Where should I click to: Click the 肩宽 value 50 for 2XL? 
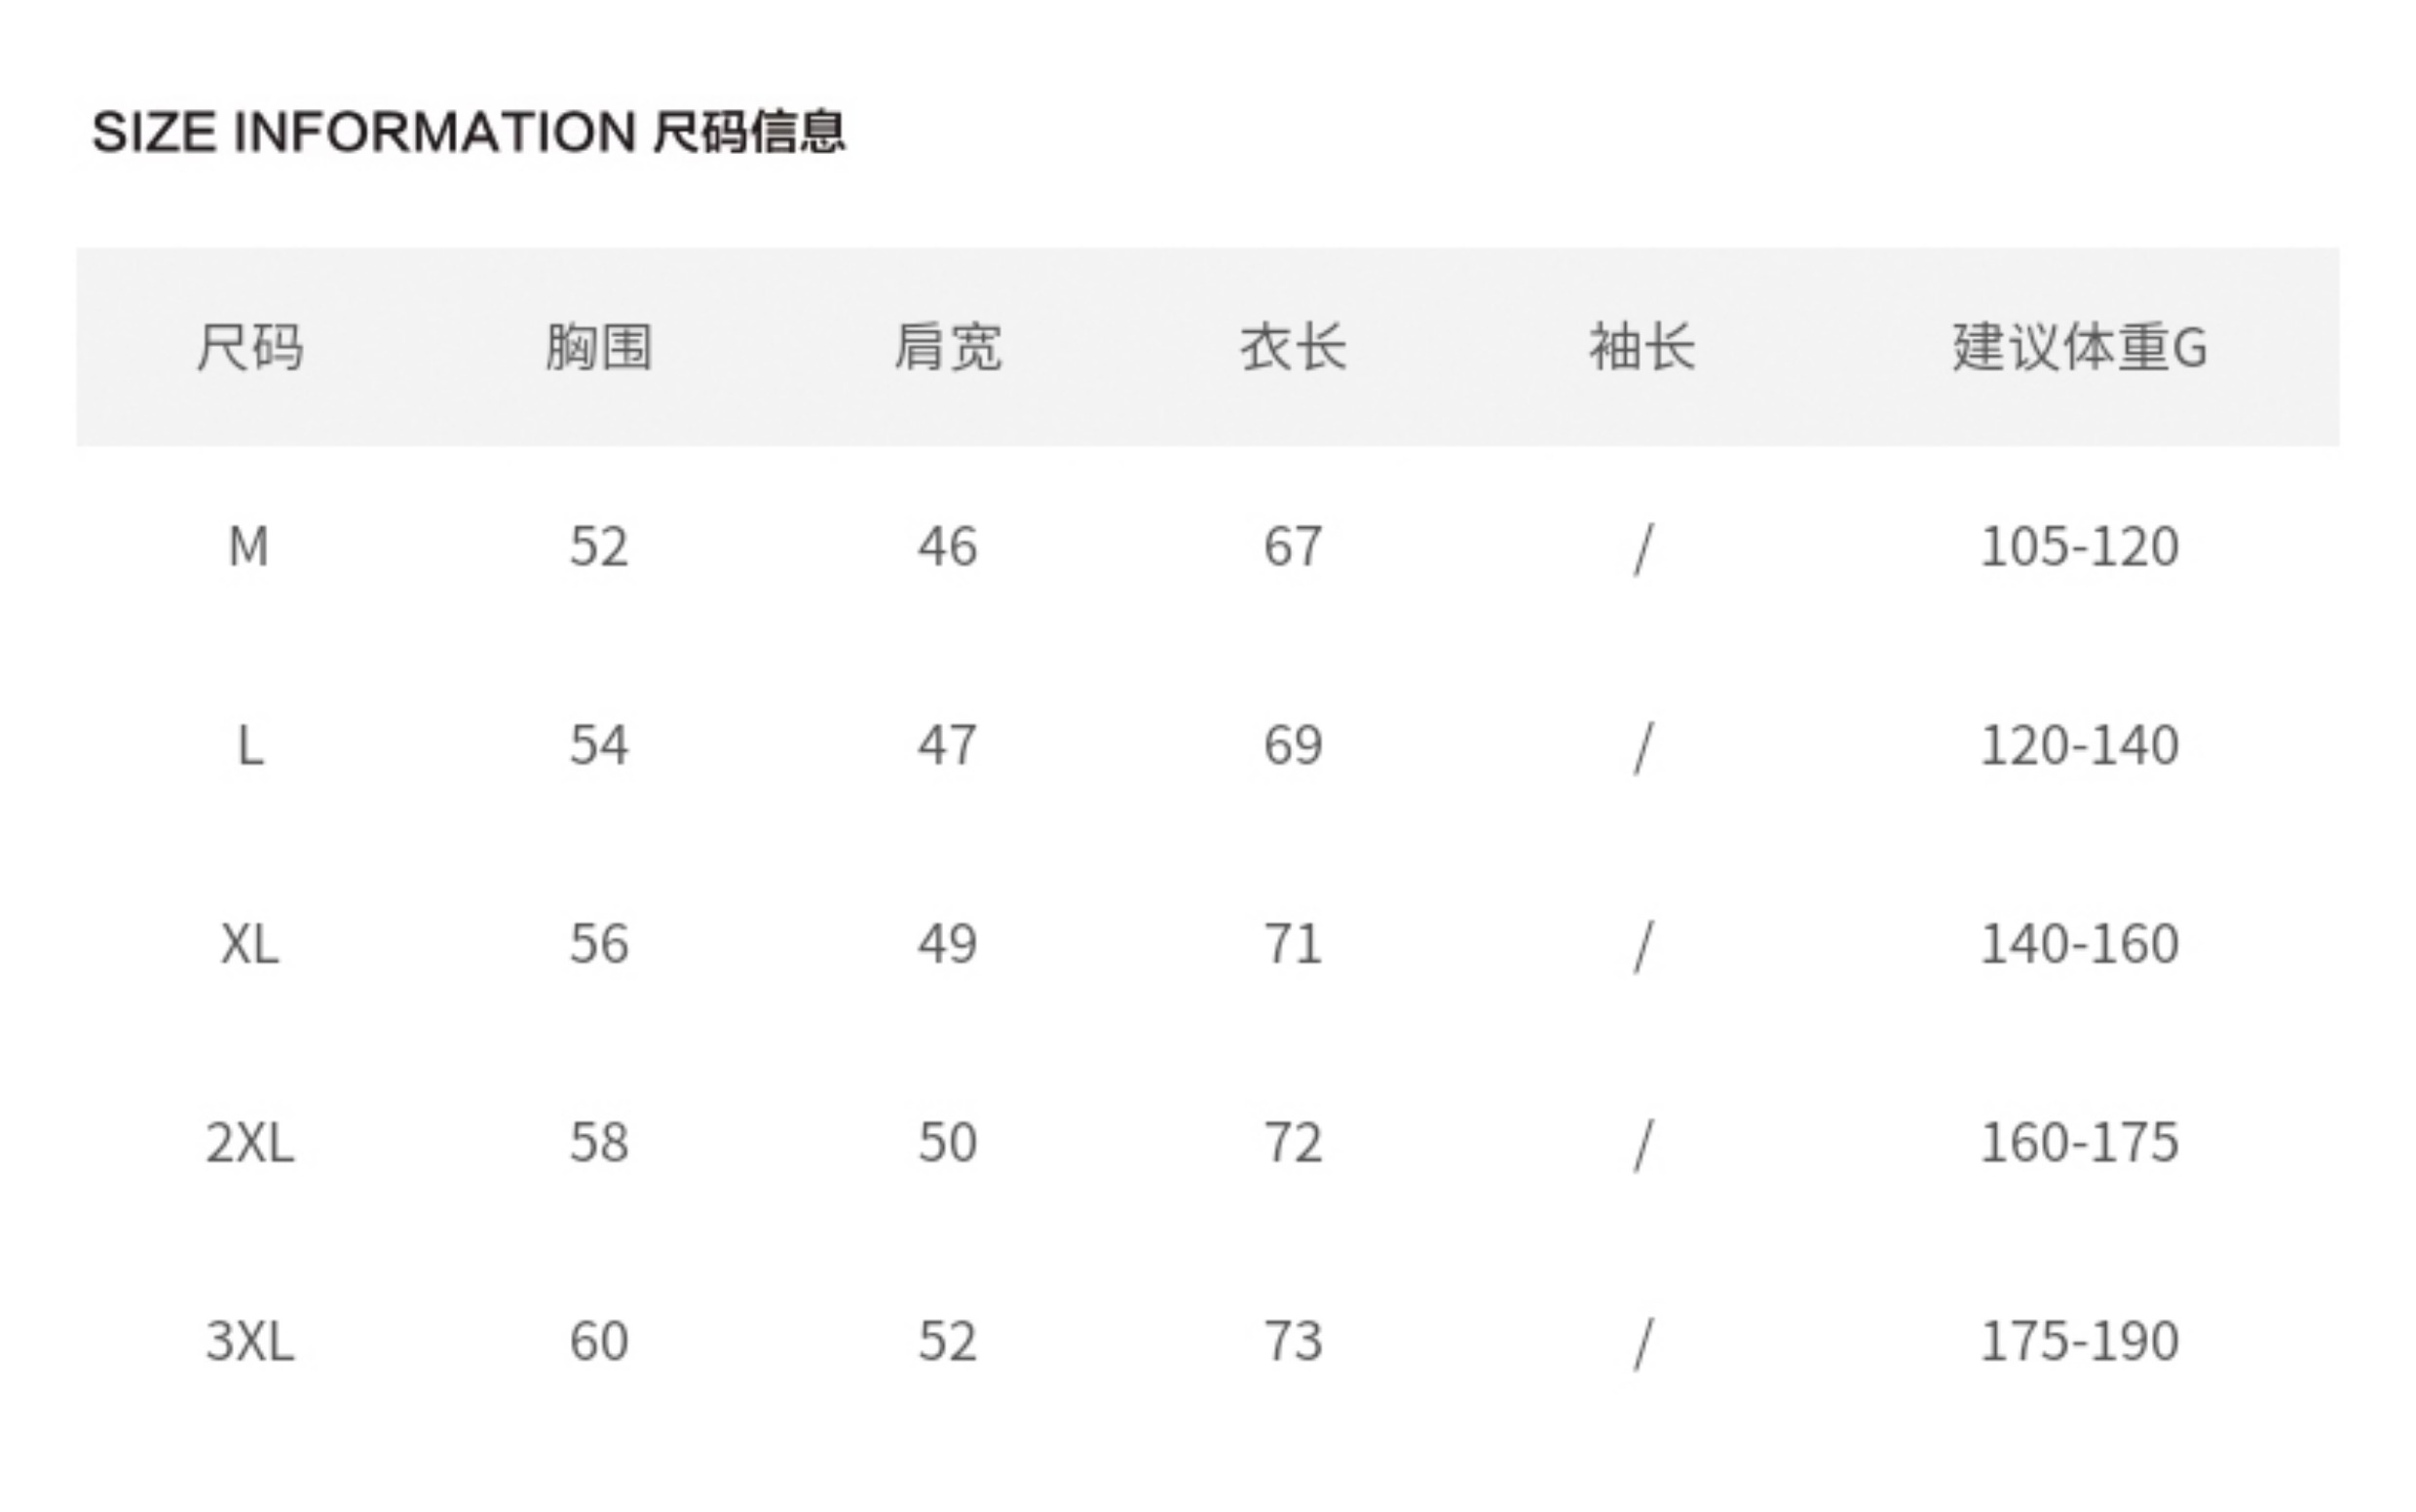click(x=947, y=1143)
